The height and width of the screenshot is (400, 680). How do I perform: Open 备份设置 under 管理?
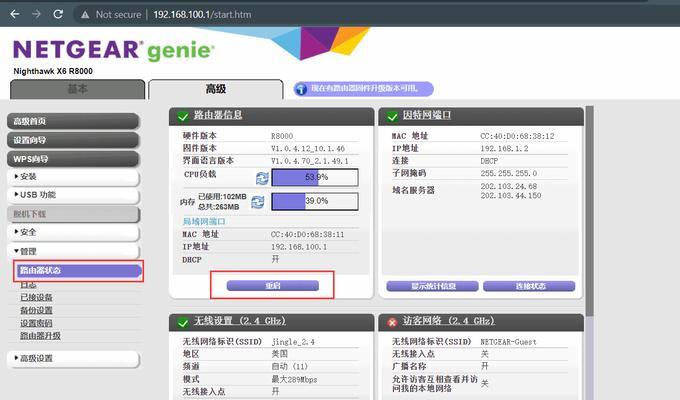click(x=36, y=311)
